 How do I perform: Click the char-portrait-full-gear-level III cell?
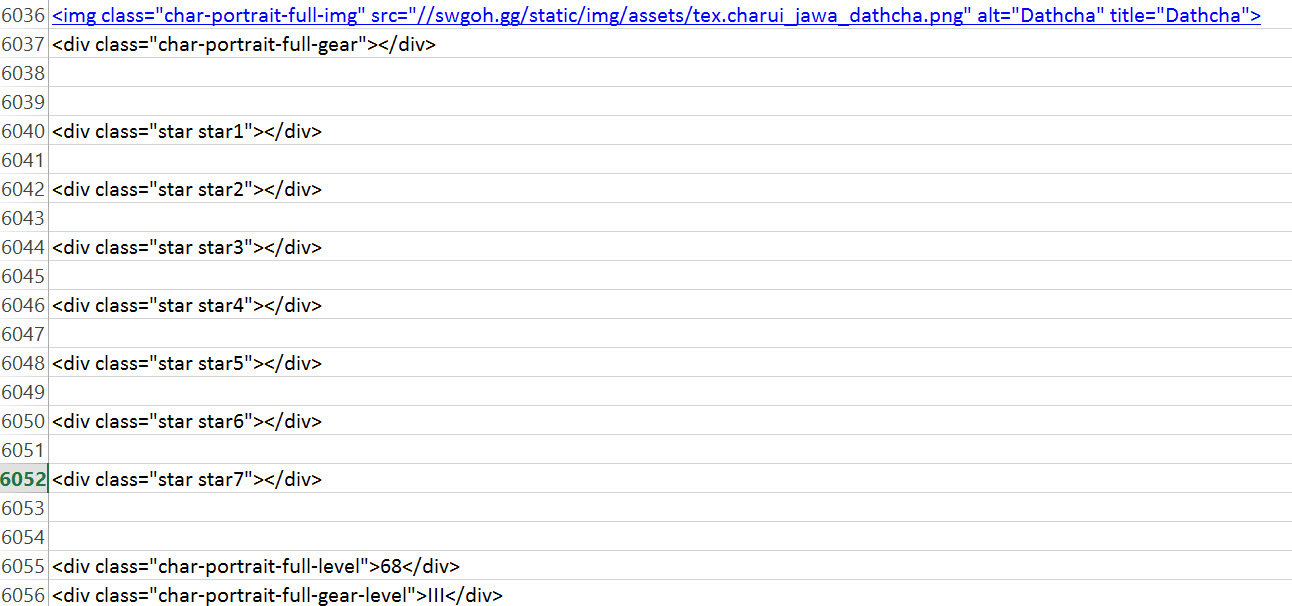(x=277, y=596)
